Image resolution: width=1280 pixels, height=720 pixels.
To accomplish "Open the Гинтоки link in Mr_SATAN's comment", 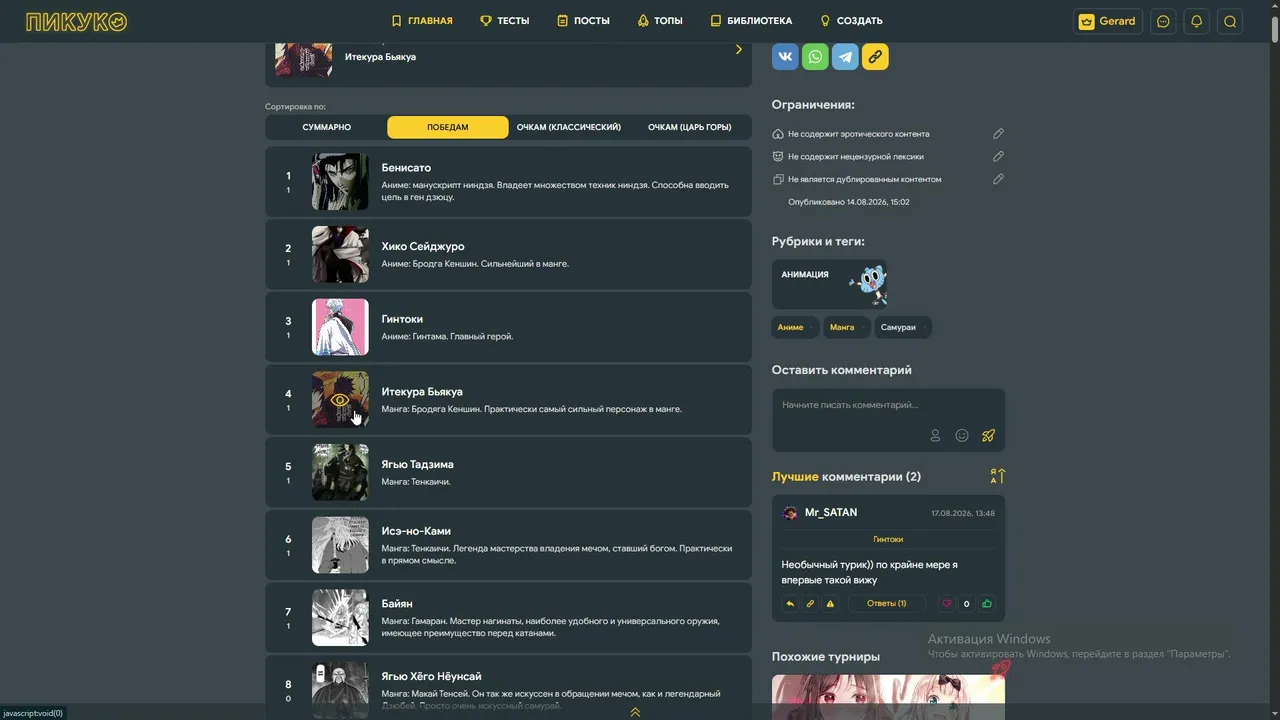I will (888, 539).
